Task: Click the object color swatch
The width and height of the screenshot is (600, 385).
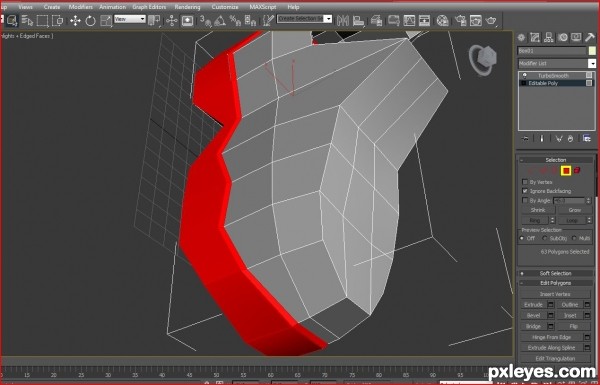Action: (x=592, y=51)
